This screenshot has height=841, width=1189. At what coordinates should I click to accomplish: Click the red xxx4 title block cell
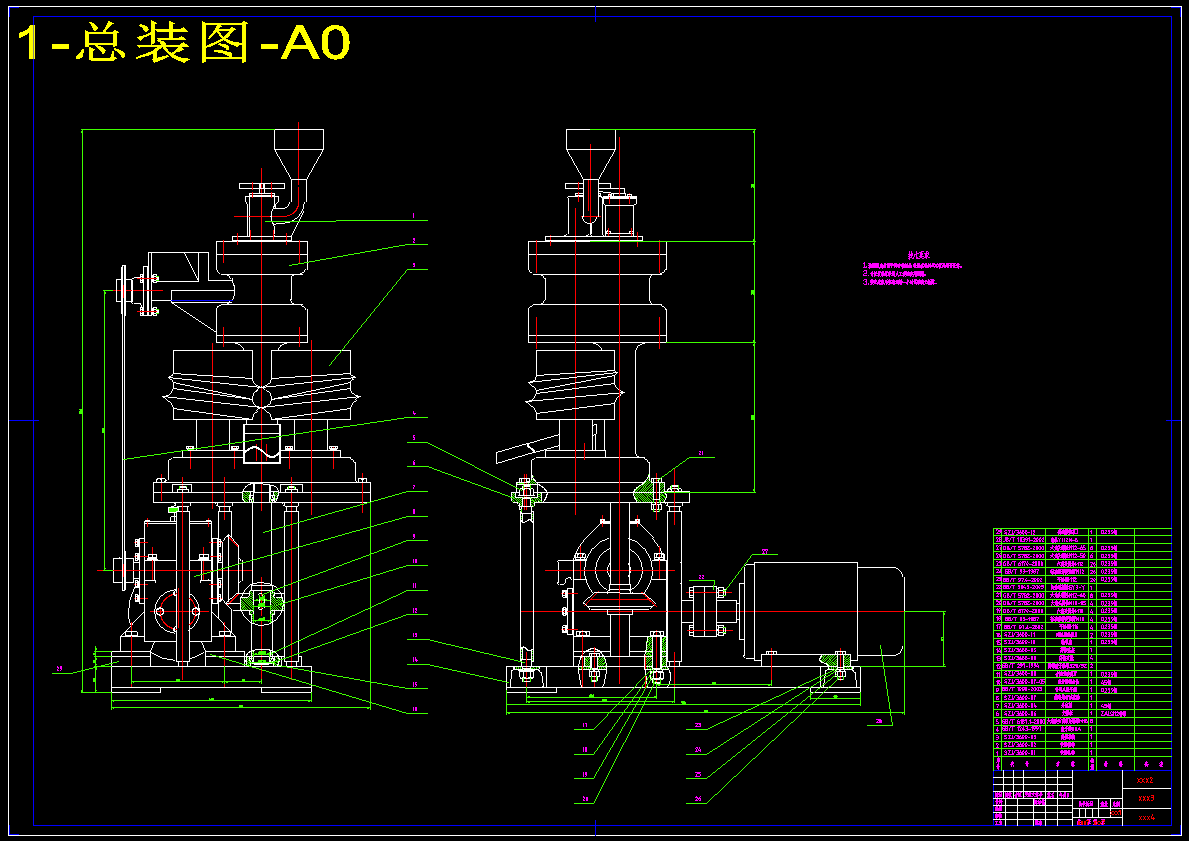1146,817
